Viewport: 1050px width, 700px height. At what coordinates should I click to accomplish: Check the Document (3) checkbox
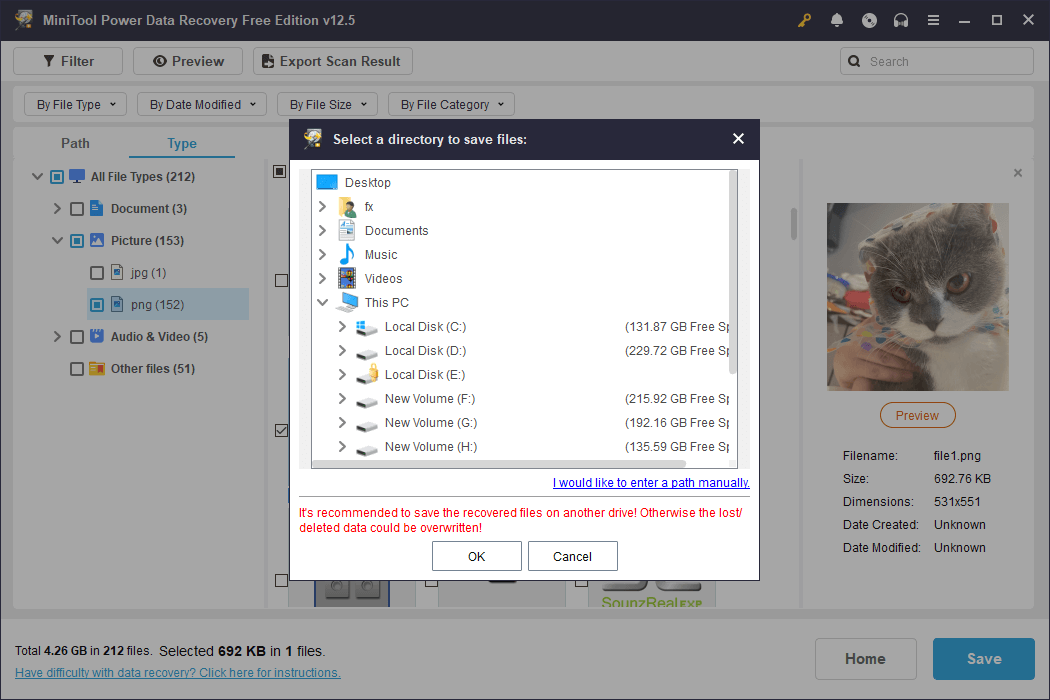pos(77,209)
